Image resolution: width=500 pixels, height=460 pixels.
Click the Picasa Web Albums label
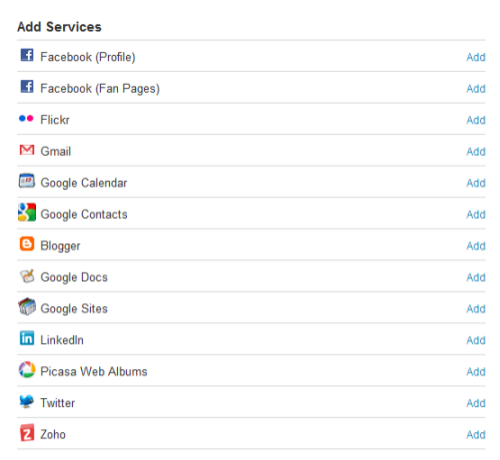click(94, 371)
